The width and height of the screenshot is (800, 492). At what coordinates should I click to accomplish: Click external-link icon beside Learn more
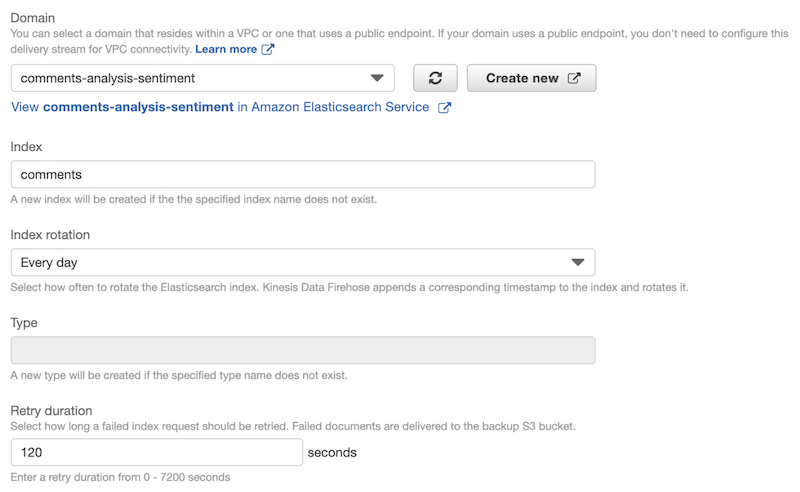(268, 49)
